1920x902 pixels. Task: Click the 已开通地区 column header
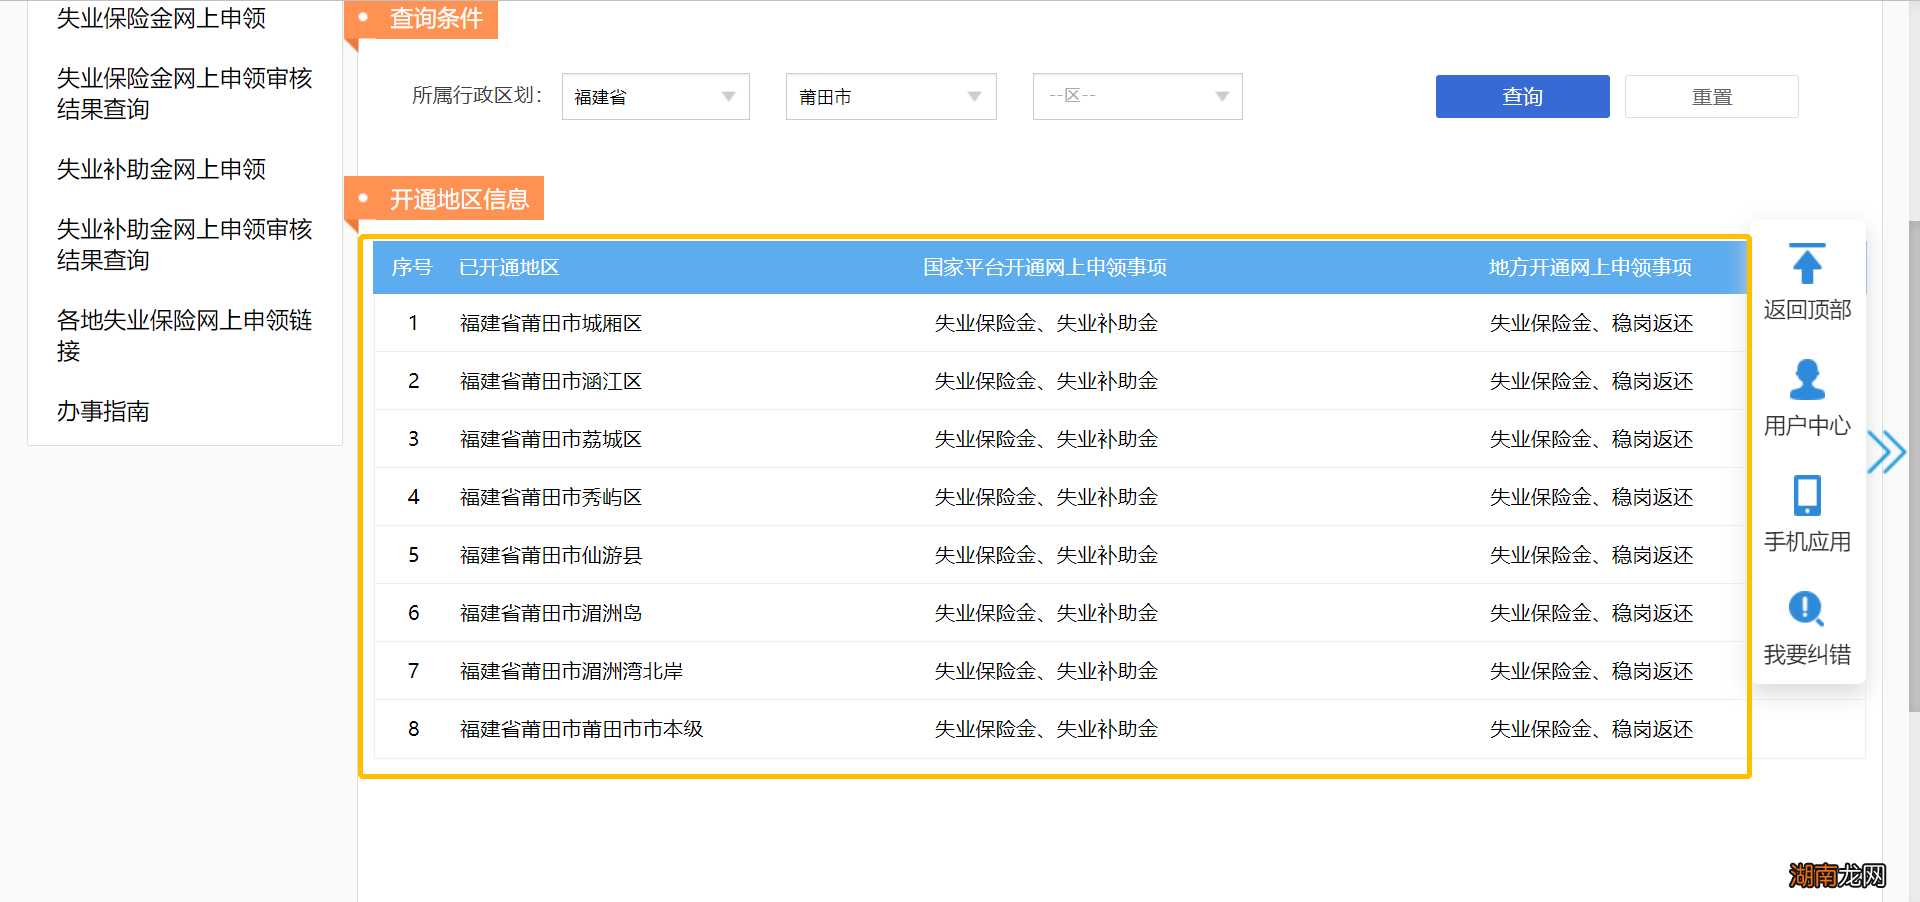click(x=508, y=267)
